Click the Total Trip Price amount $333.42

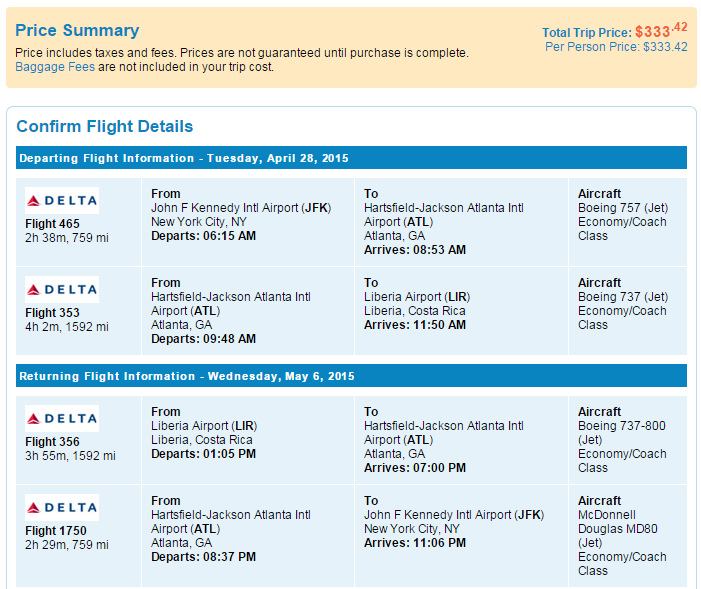661,30
